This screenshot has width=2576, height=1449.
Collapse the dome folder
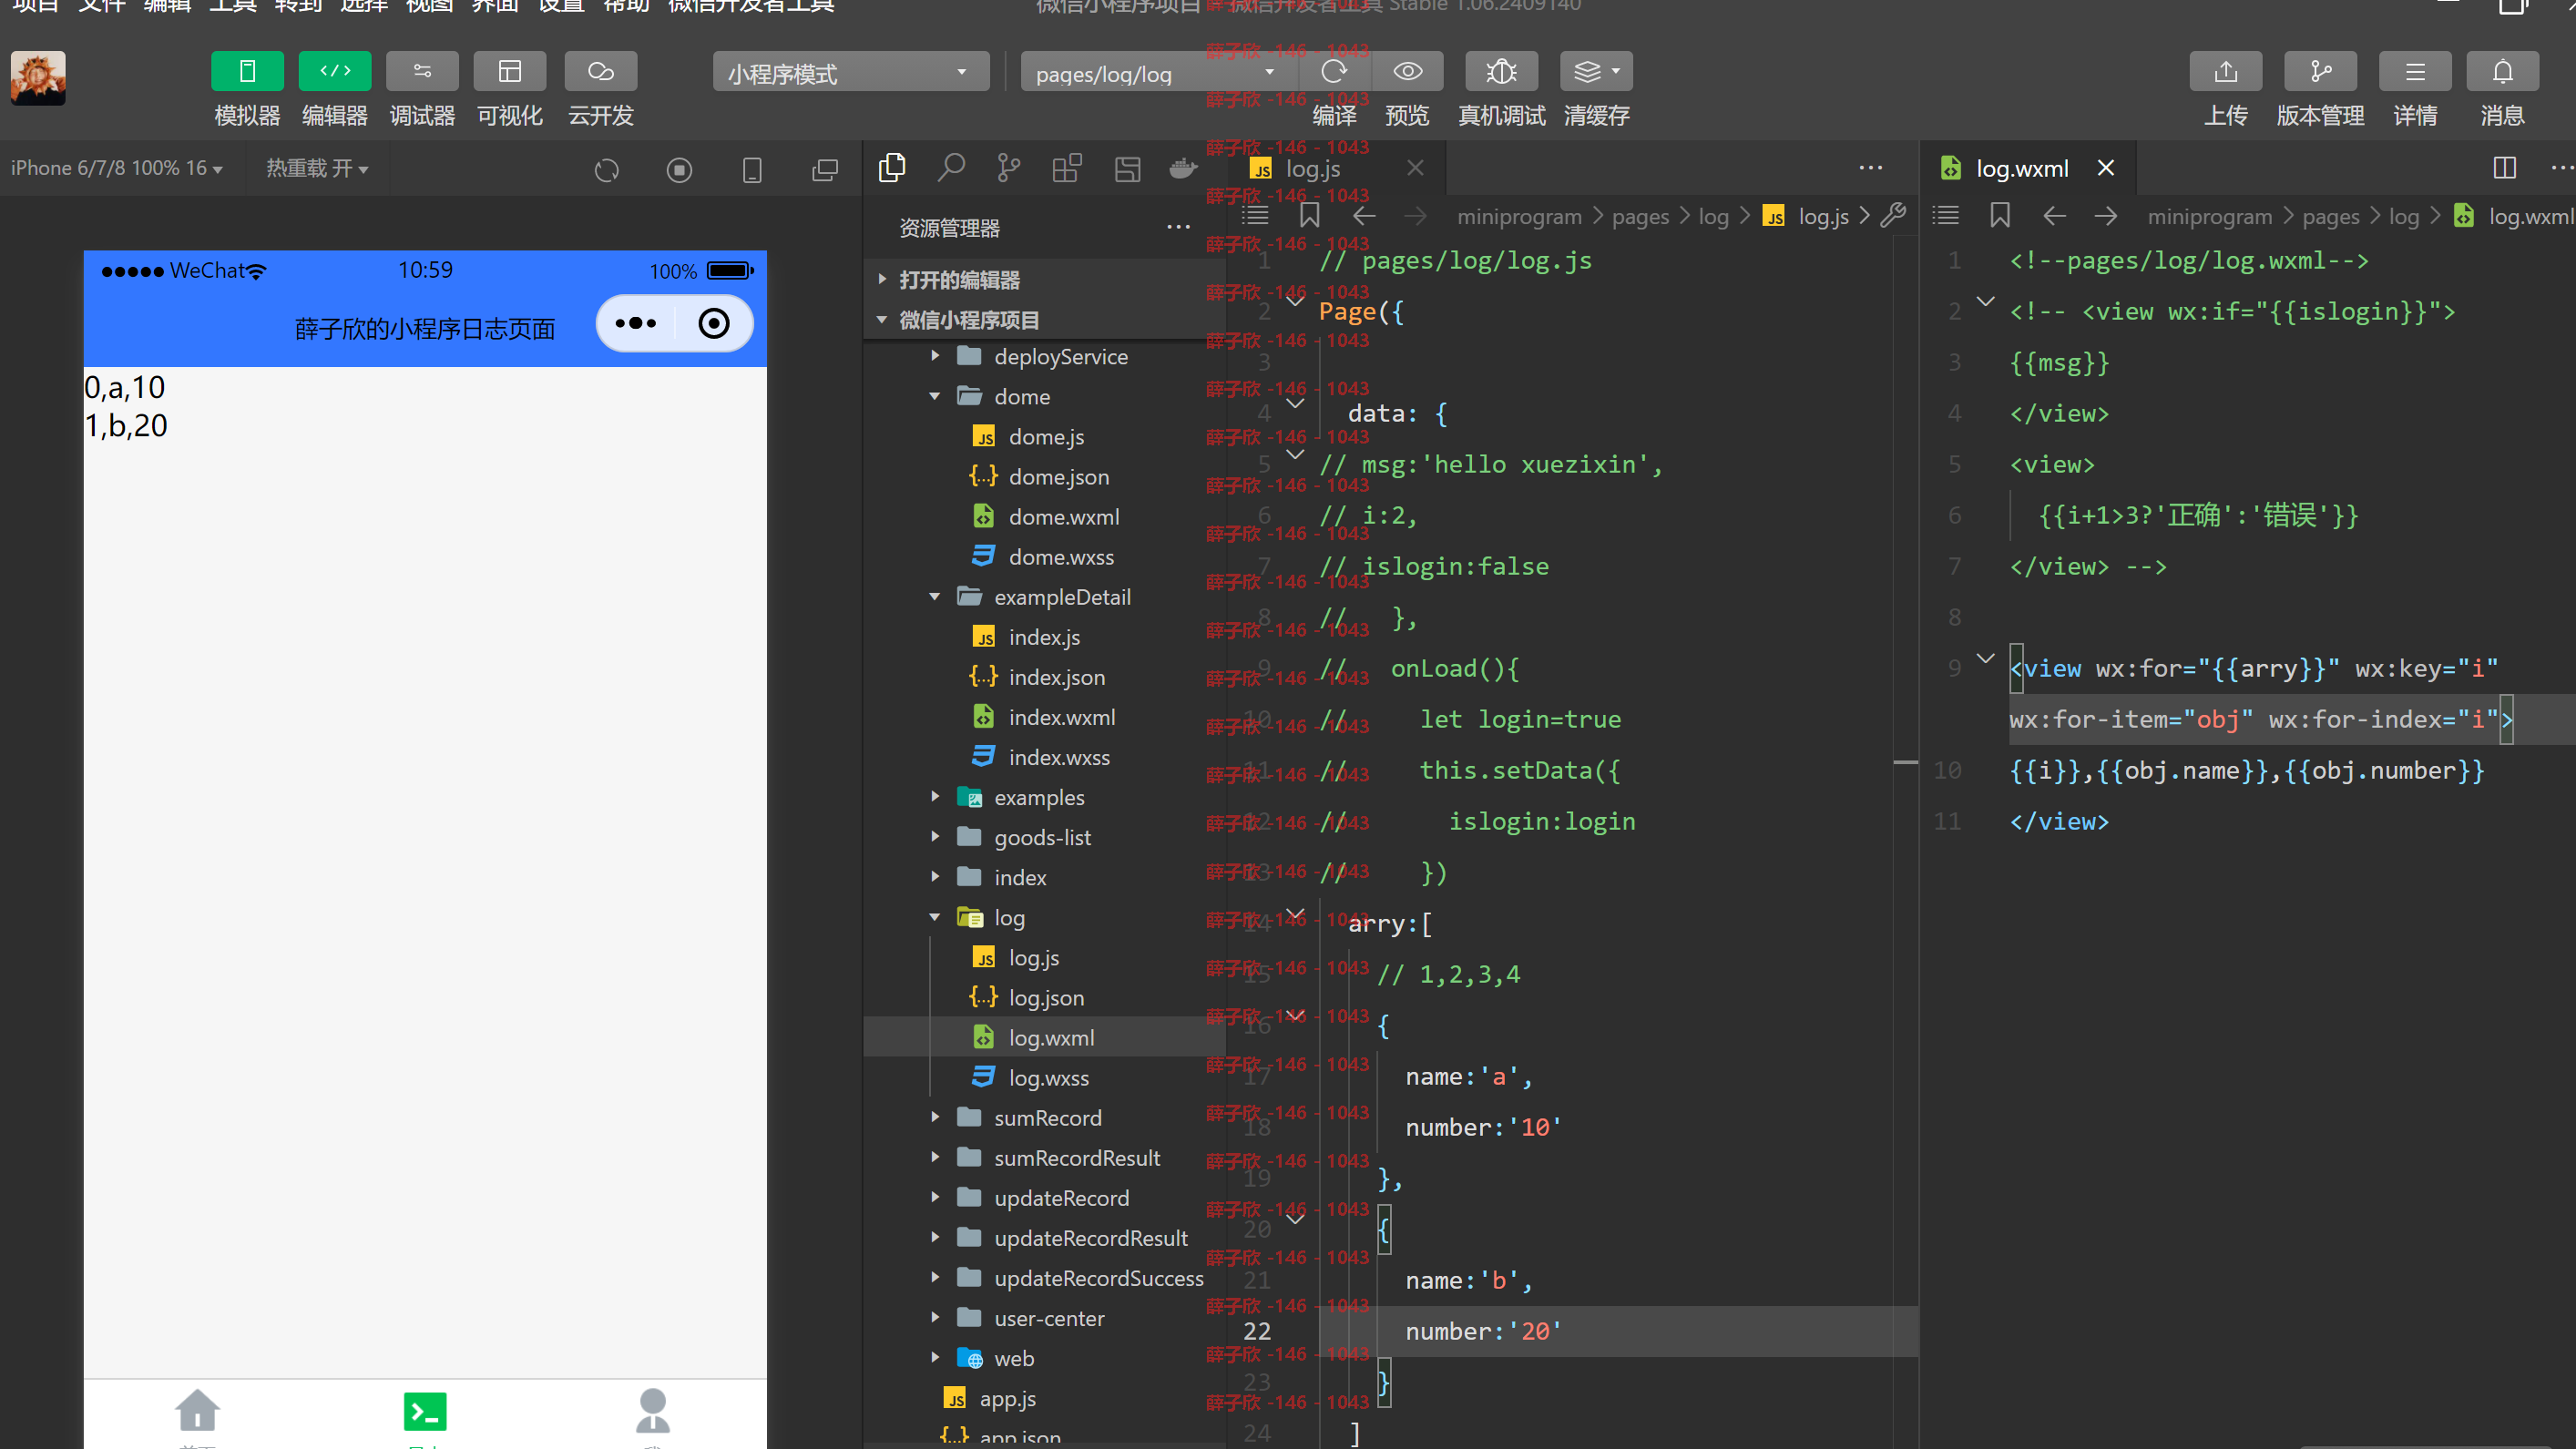point(1044,396)
